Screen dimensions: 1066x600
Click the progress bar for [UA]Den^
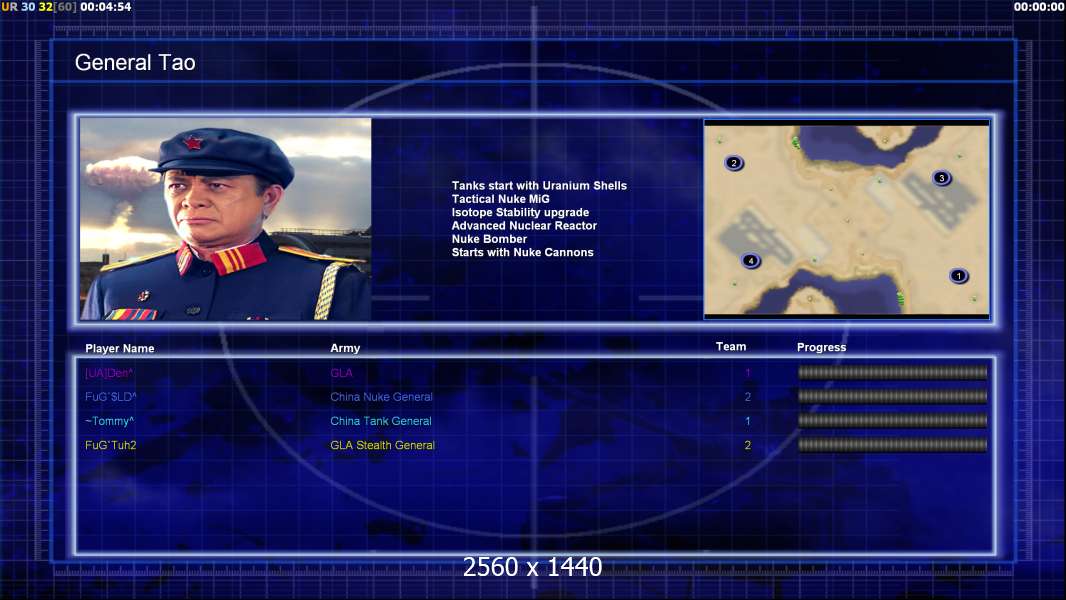click(892, 372)
